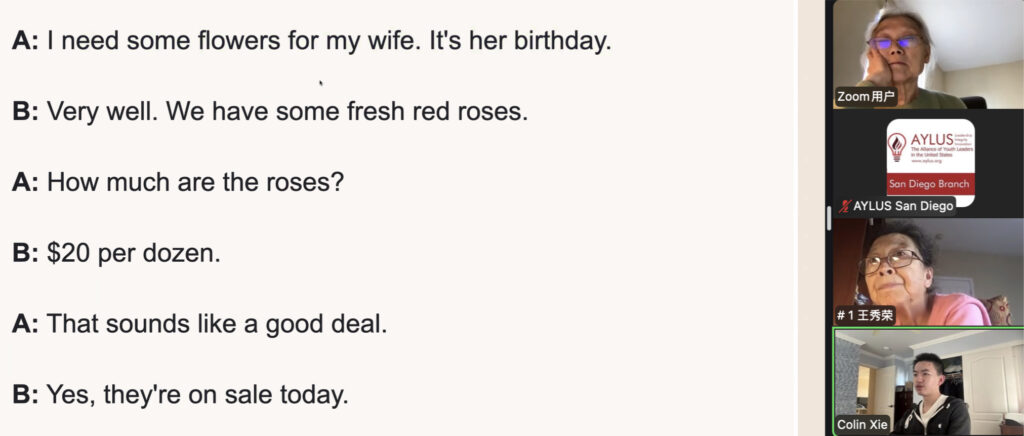Click the red San Diego Branch banner
Screen dimensions: 1024x436
(930, 183)
